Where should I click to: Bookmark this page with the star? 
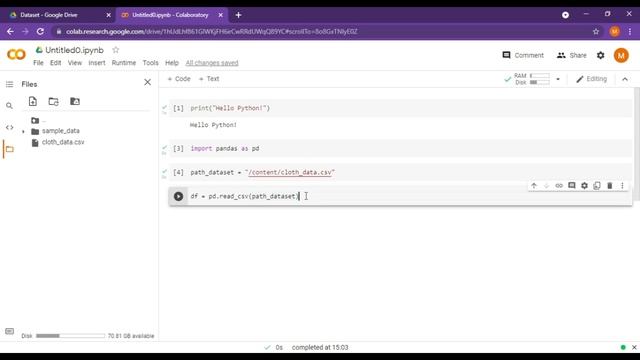[x=596, y=31]
